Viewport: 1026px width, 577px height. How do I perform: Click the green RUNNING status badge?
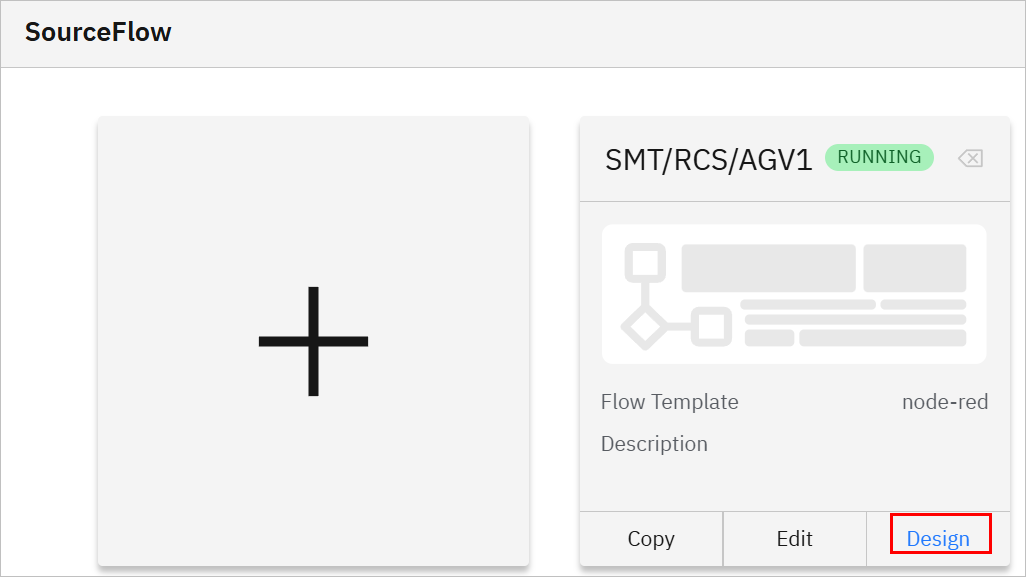point(879,157)
